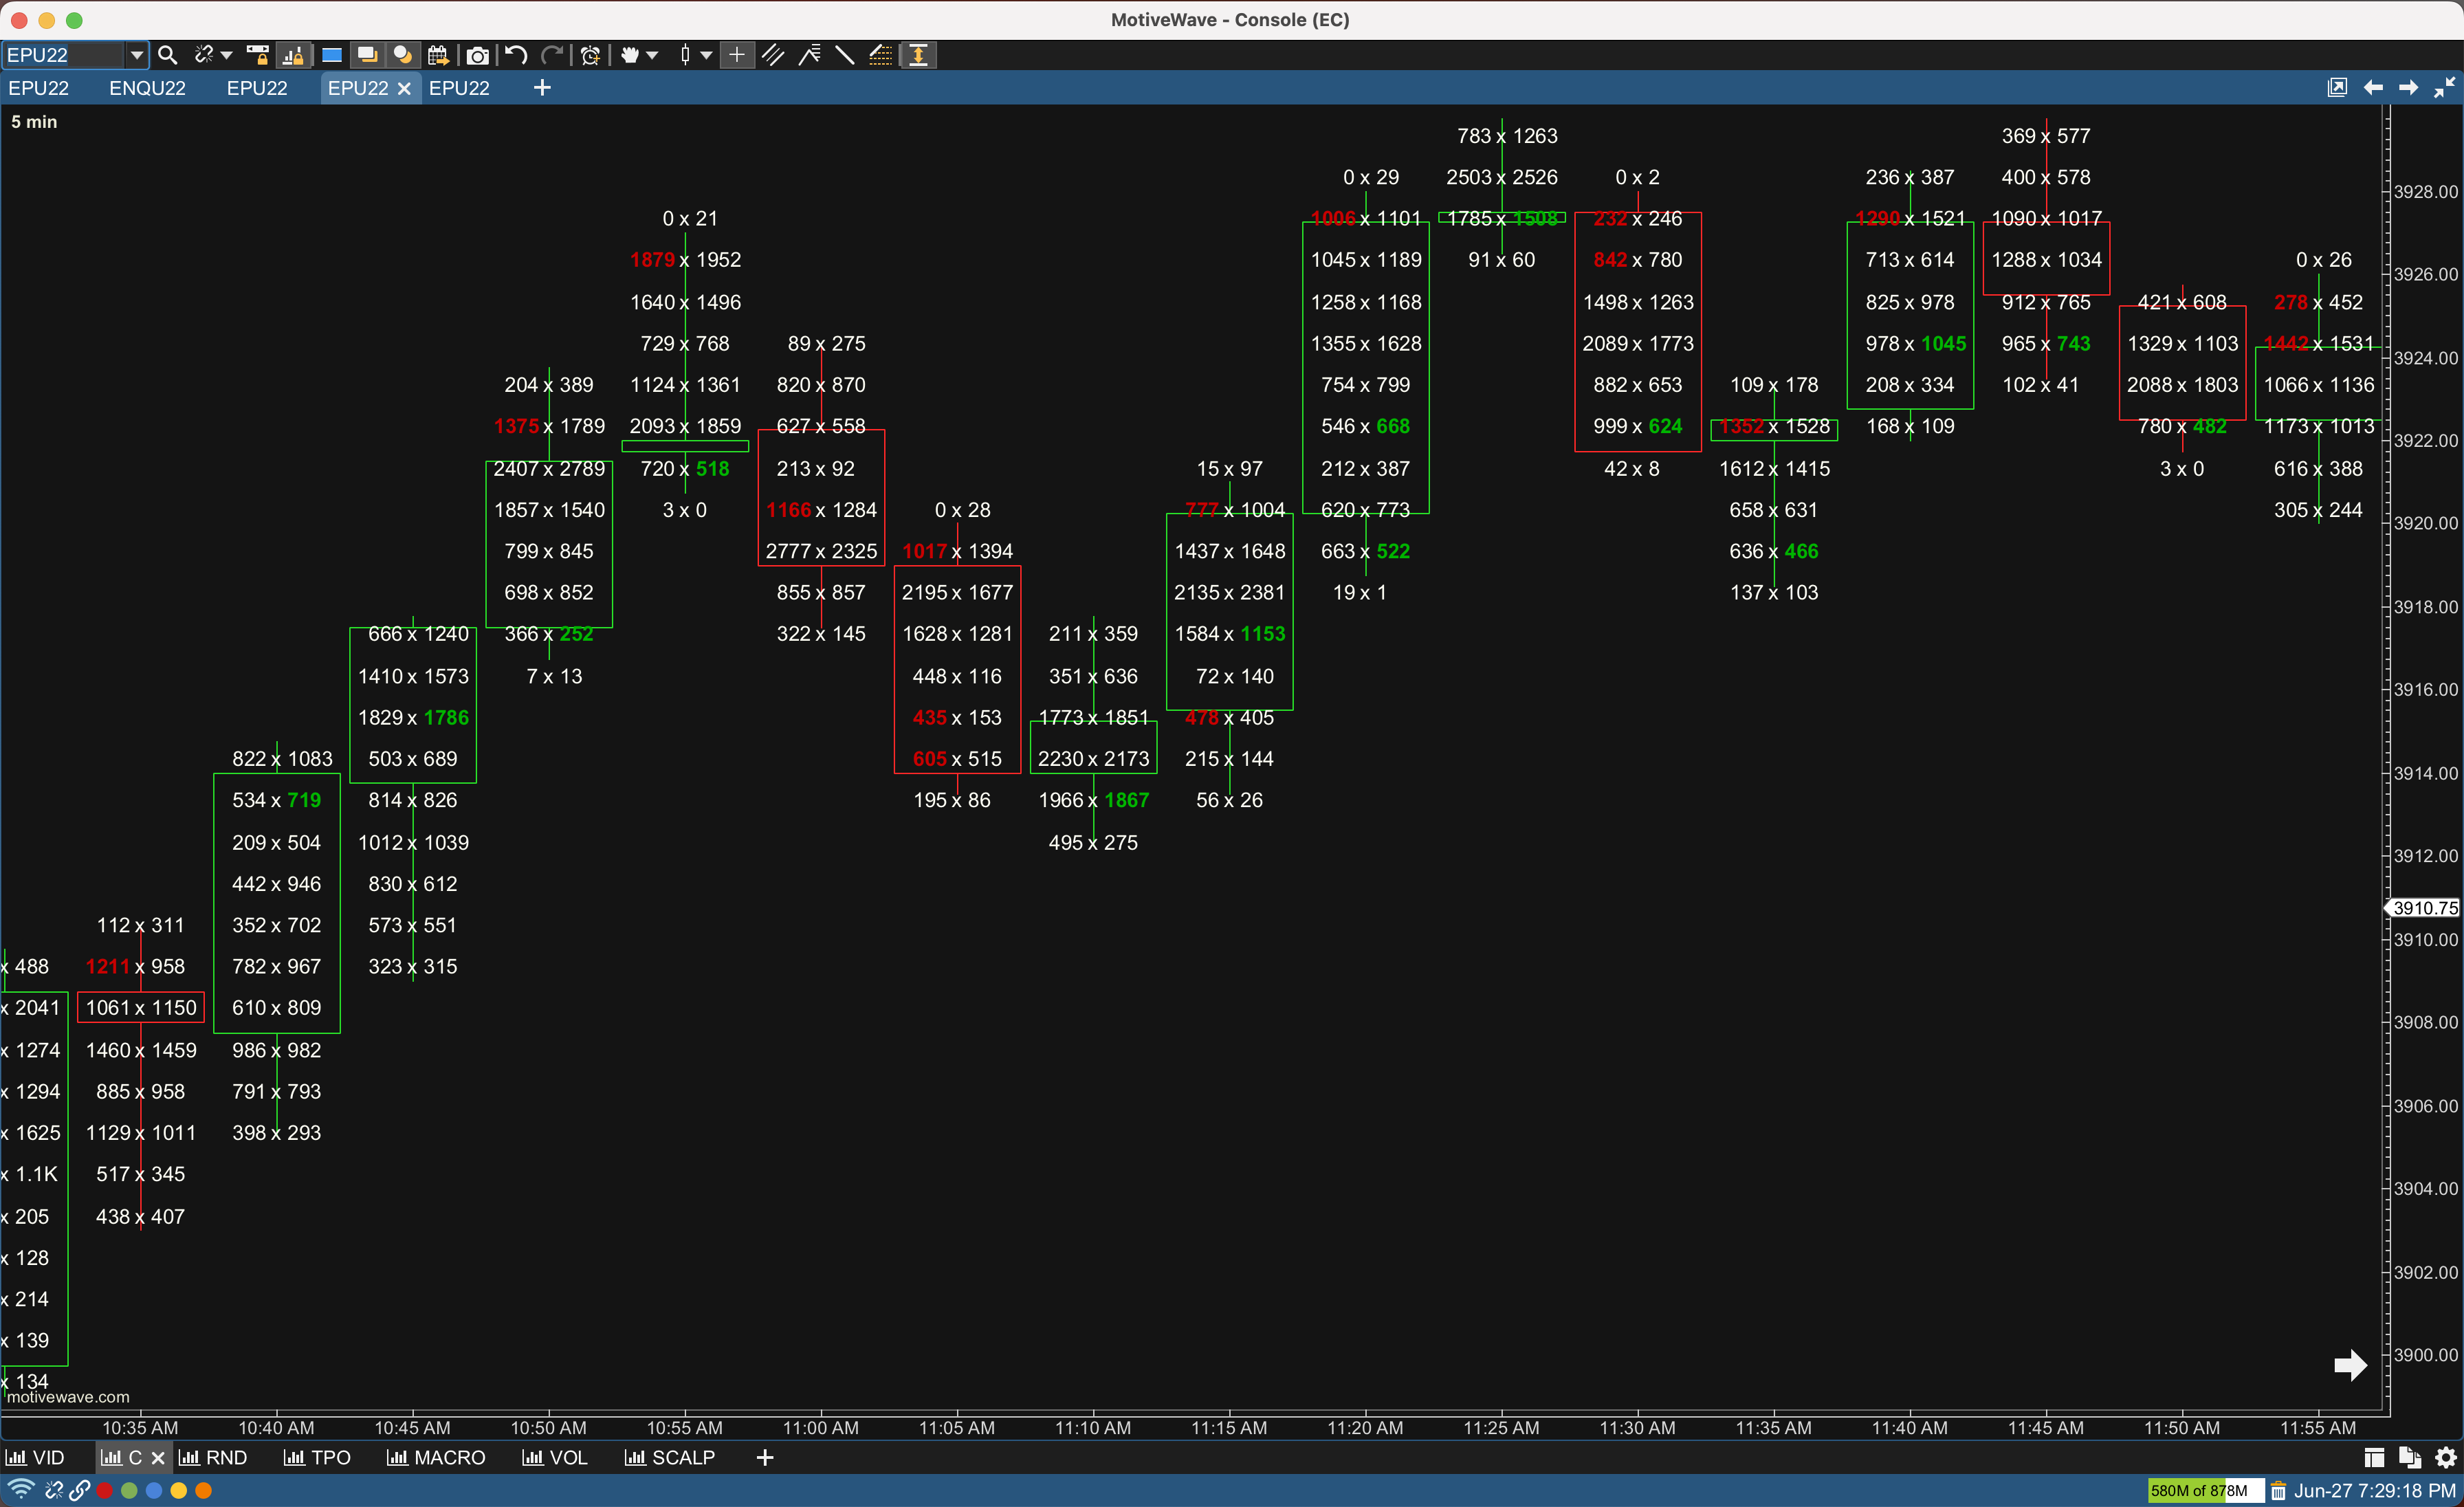Click the overlapping squares toolbar icon
This screenshot has width=2464, height=1507.
pos(367,55)
